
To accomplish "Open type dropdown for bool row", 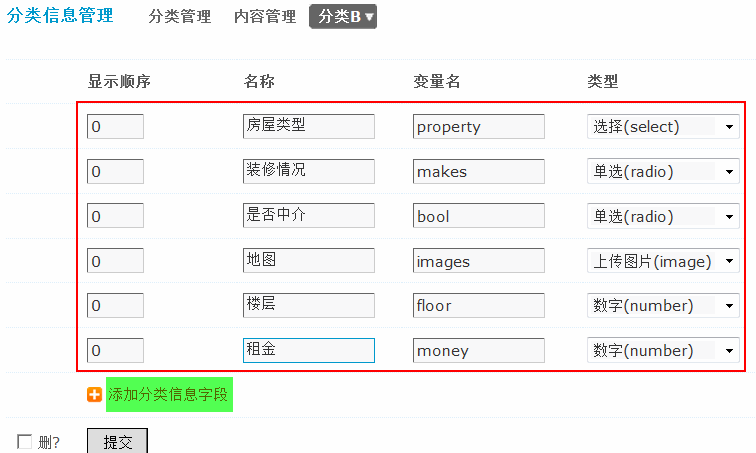I will (663, 217).
